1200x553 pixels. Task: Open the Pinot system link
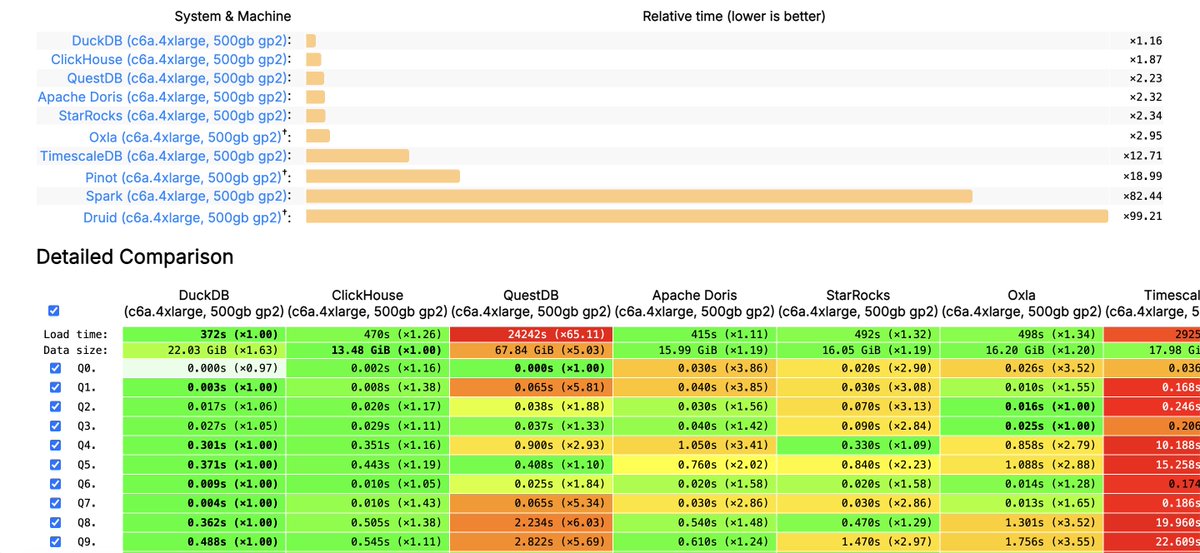coord(184,177)
